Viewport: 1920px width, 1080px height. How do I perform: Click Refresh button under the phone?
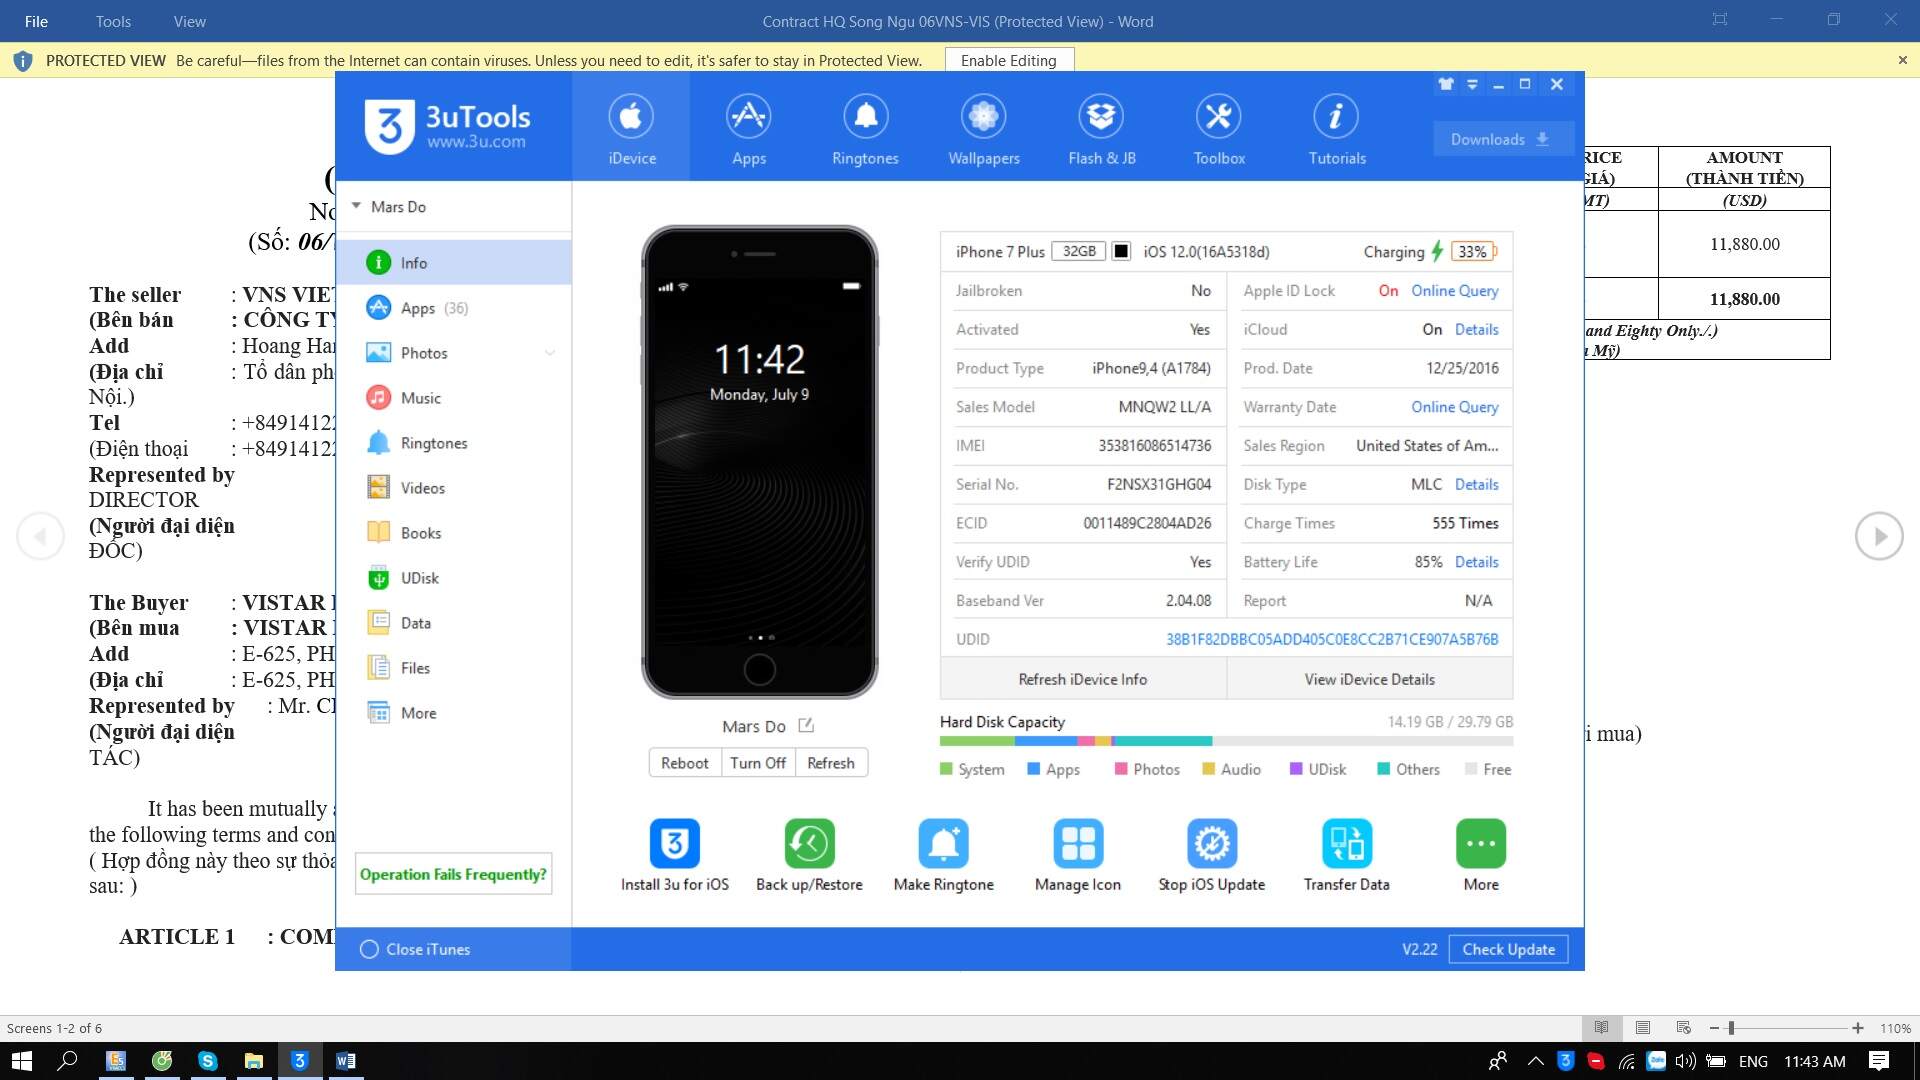(831, 763)
